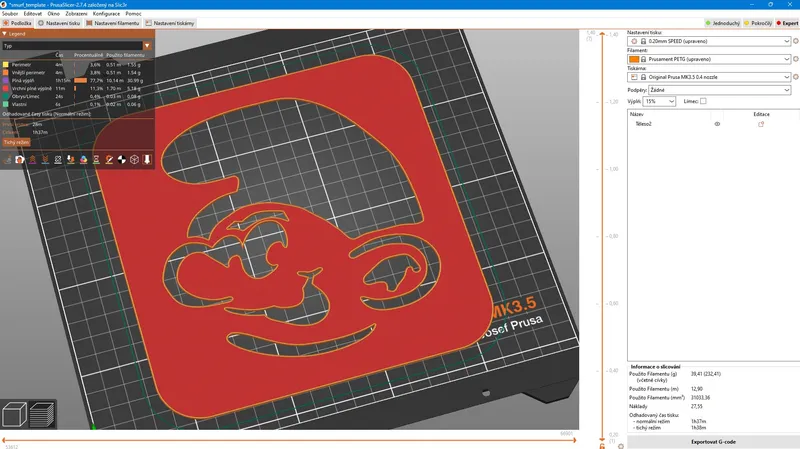Click the orange filament color swatch
The image size is (800, 449).
(634, 59)
